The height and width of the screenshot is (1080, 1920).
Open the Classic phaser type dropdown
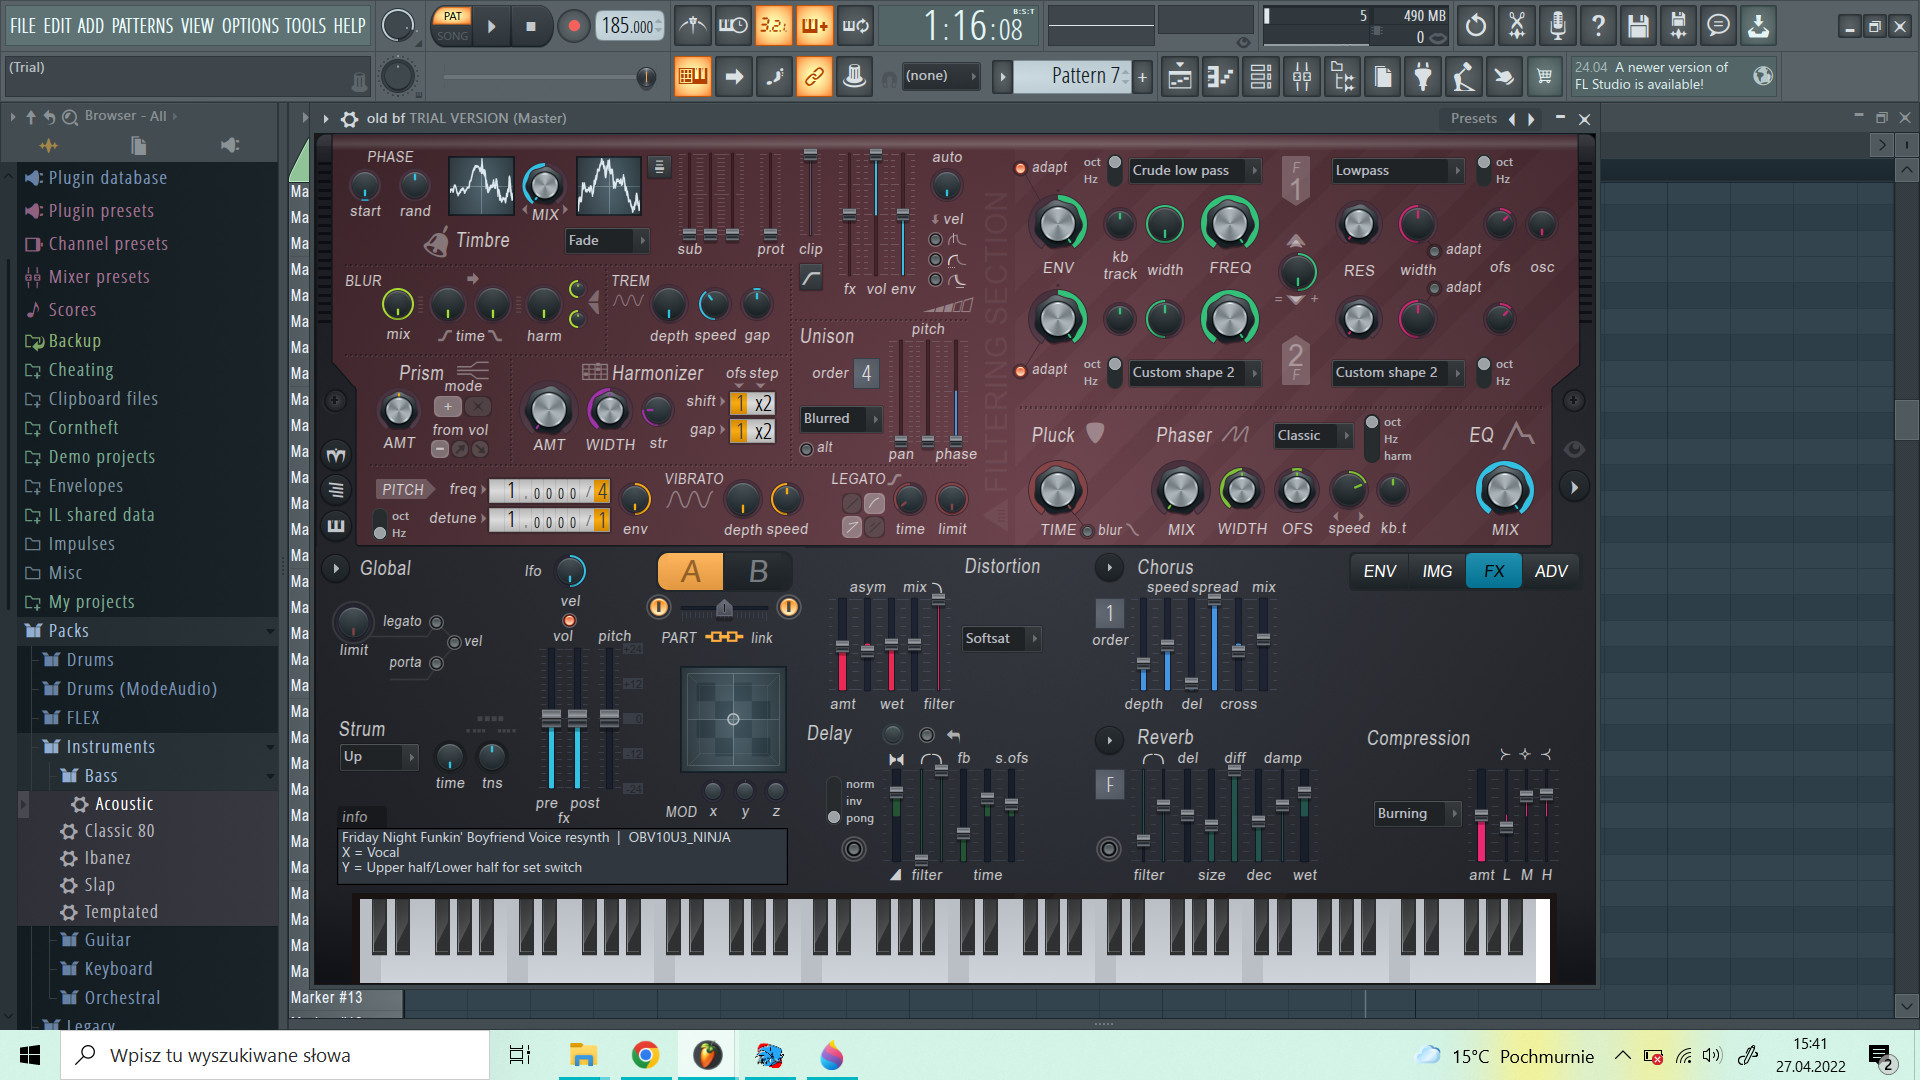pos(1313,435)
